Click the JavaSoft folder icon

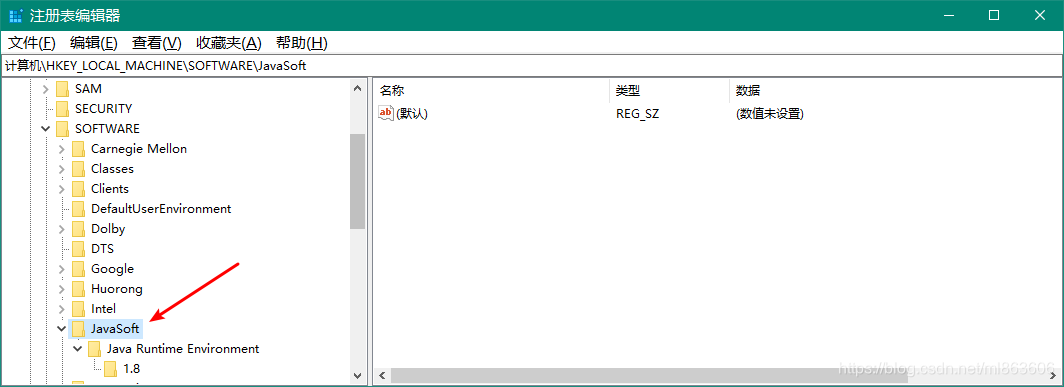79,329
